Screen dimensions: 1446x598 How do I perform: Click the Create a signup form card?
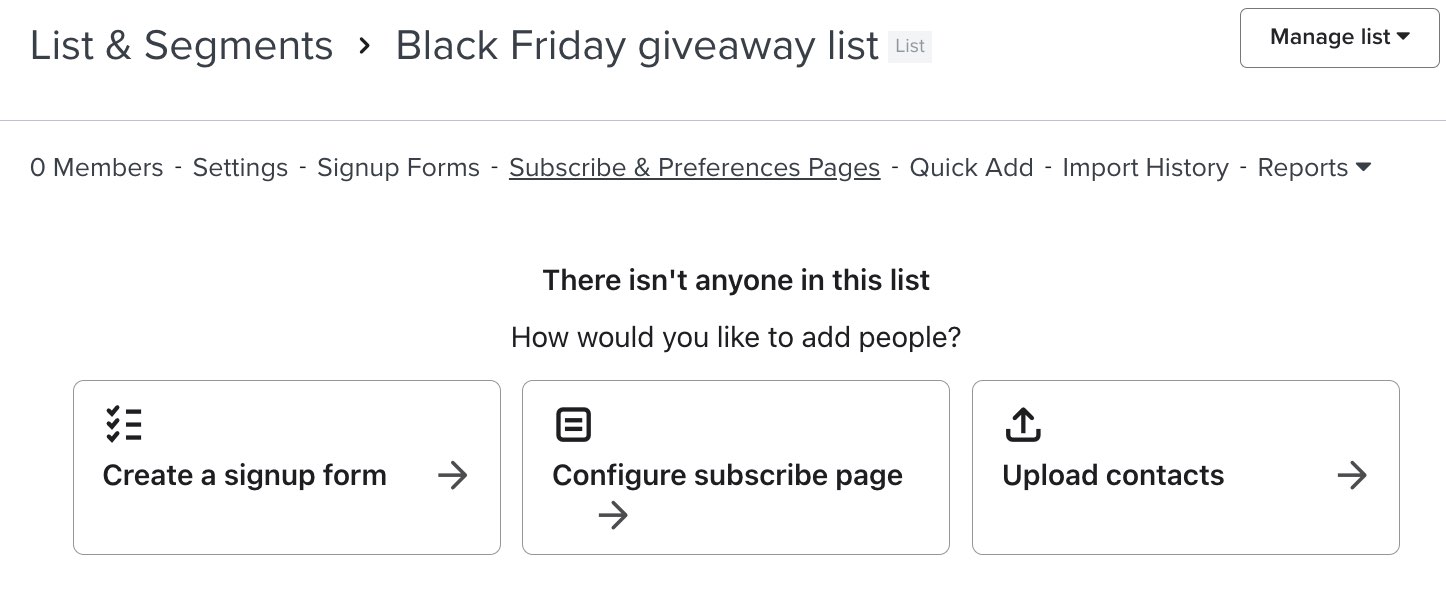tap(287, 467)
